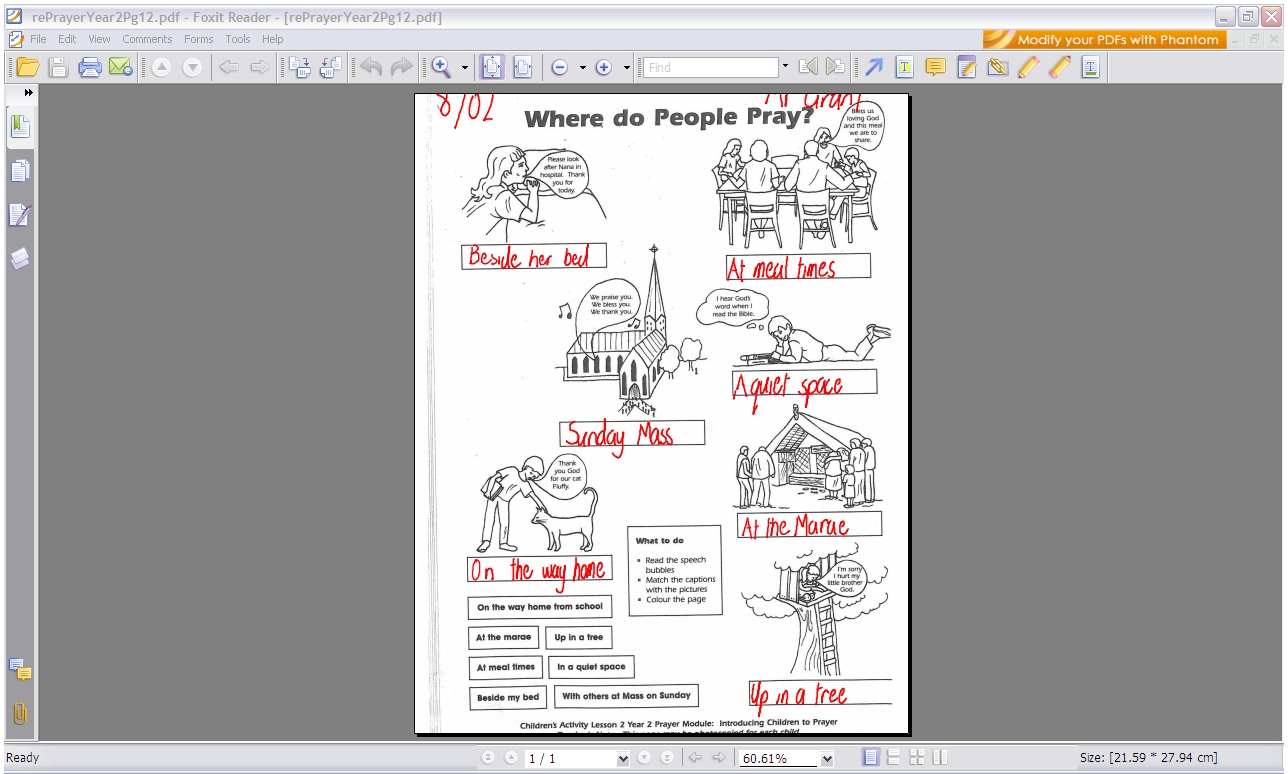
Task: Open the Comments panel near the sidebar bottom
Action: pos(20,669)
